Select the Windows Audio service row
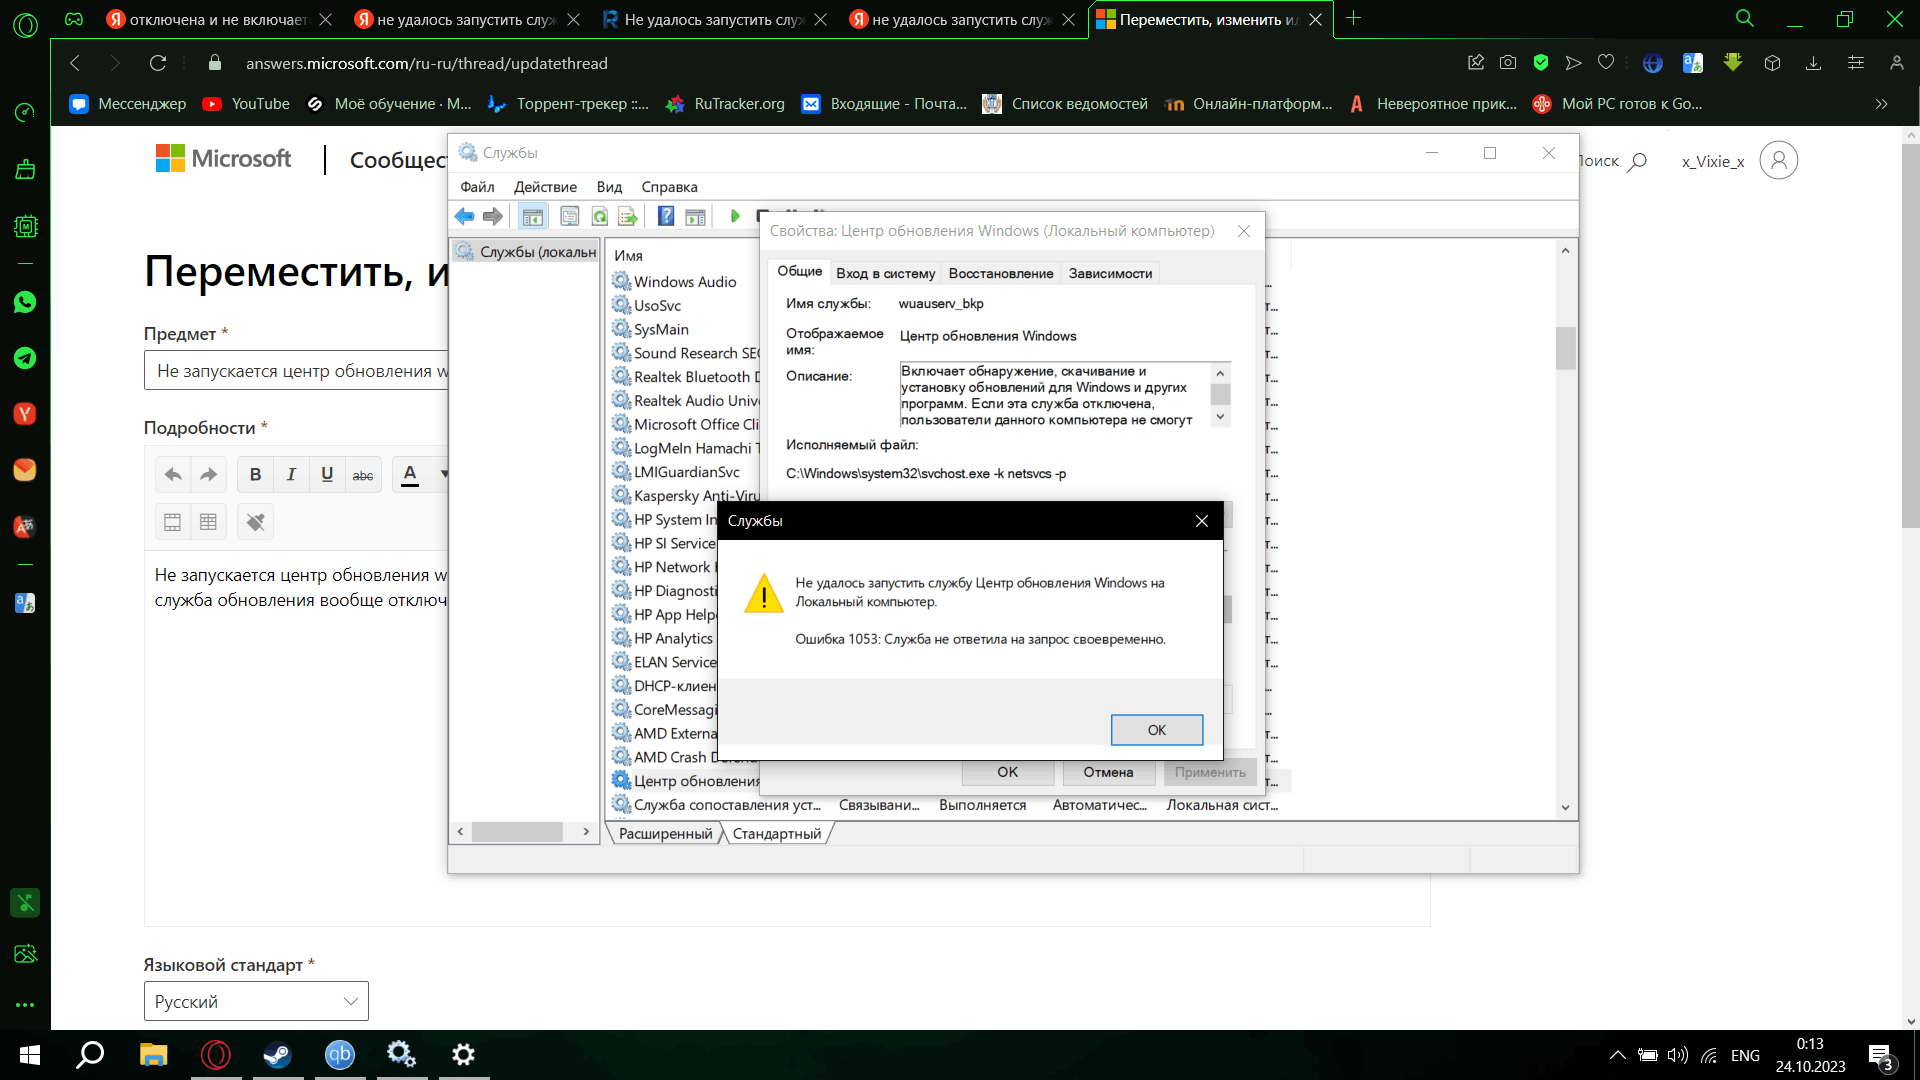 pyautogui.click(x=685, y=282)
